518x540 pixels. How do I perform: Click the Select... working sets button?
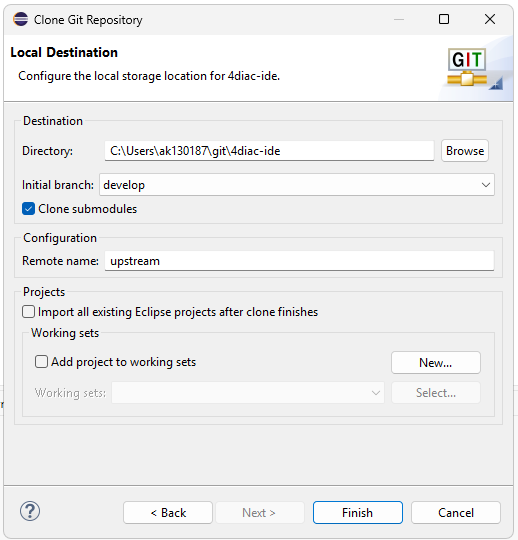[x=436, y=393]
